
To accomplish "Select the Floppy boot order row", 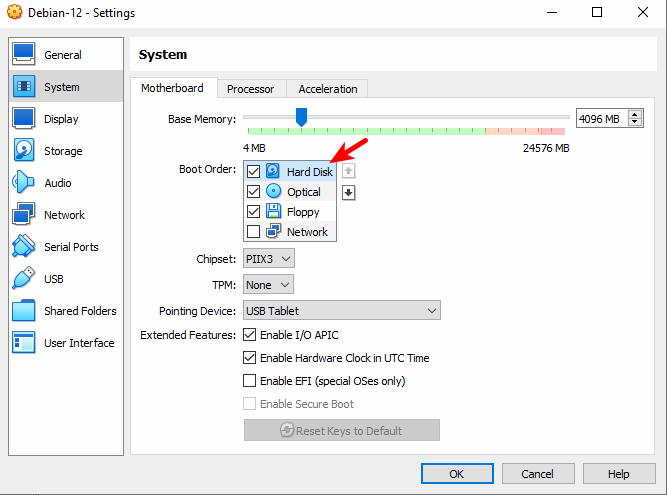I will click(x=290, y=211).
